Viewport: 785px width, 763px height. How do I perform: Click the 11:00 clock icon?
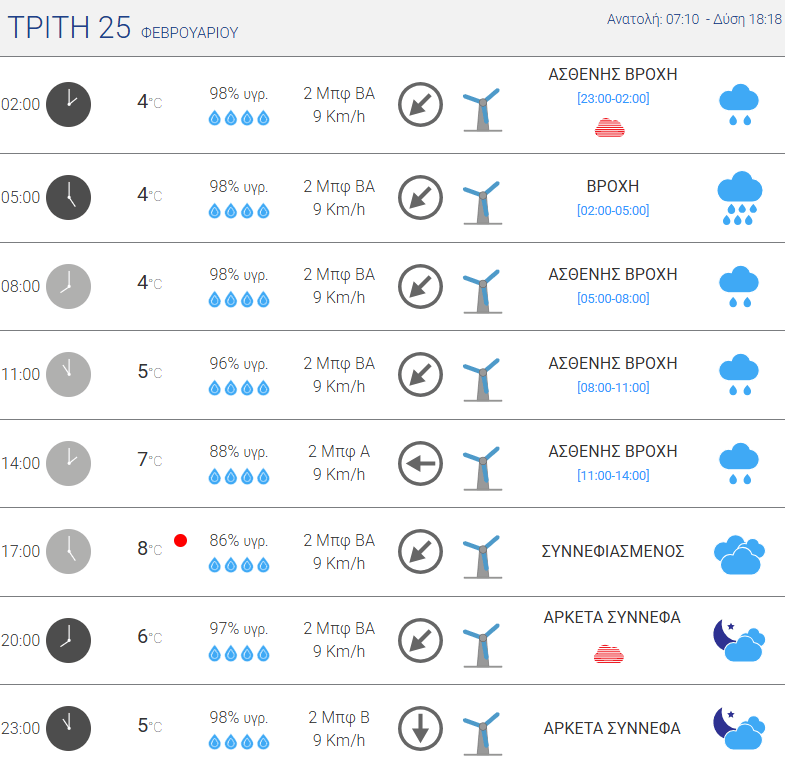pos(68,374)
